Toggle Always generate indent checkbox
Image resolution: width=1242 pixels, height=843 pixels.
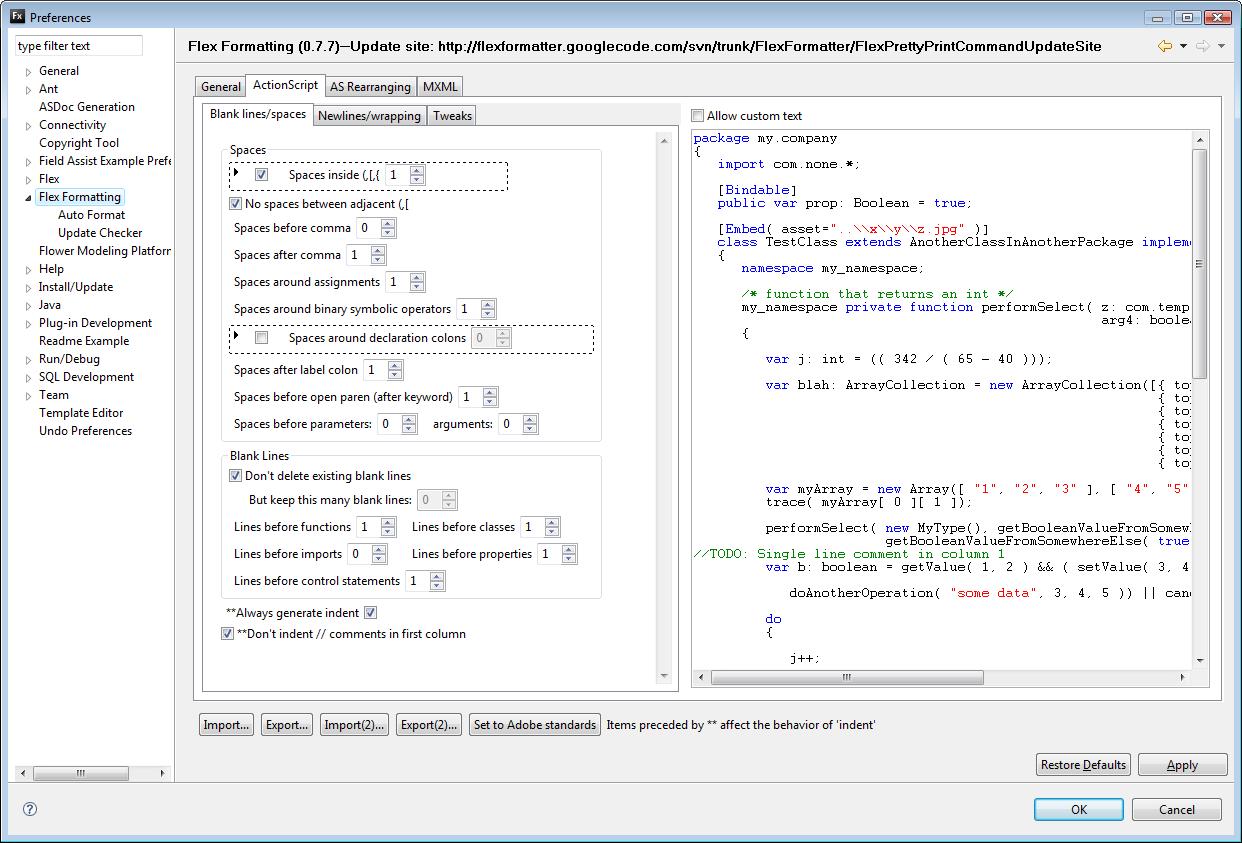370,613
